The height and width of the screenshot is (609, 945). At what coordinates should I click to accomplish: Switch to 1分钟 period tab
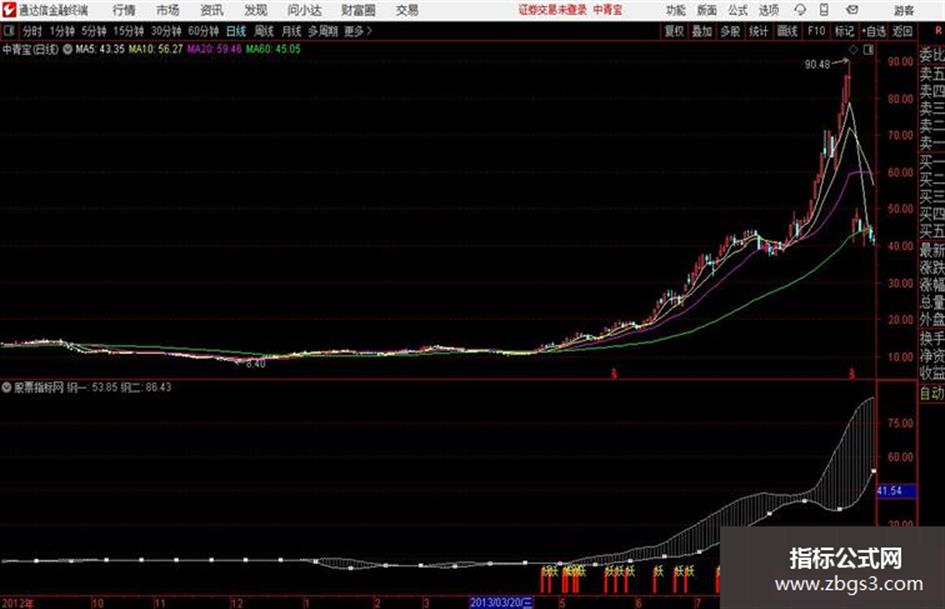click(62, 31)
